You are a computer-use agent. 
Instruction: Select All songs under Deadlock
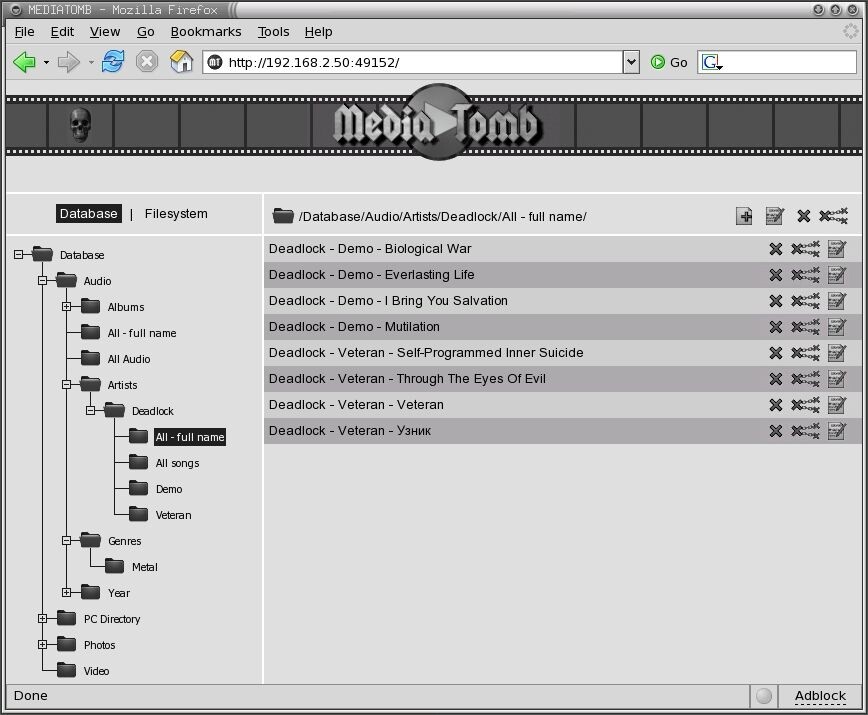(177, 463)
